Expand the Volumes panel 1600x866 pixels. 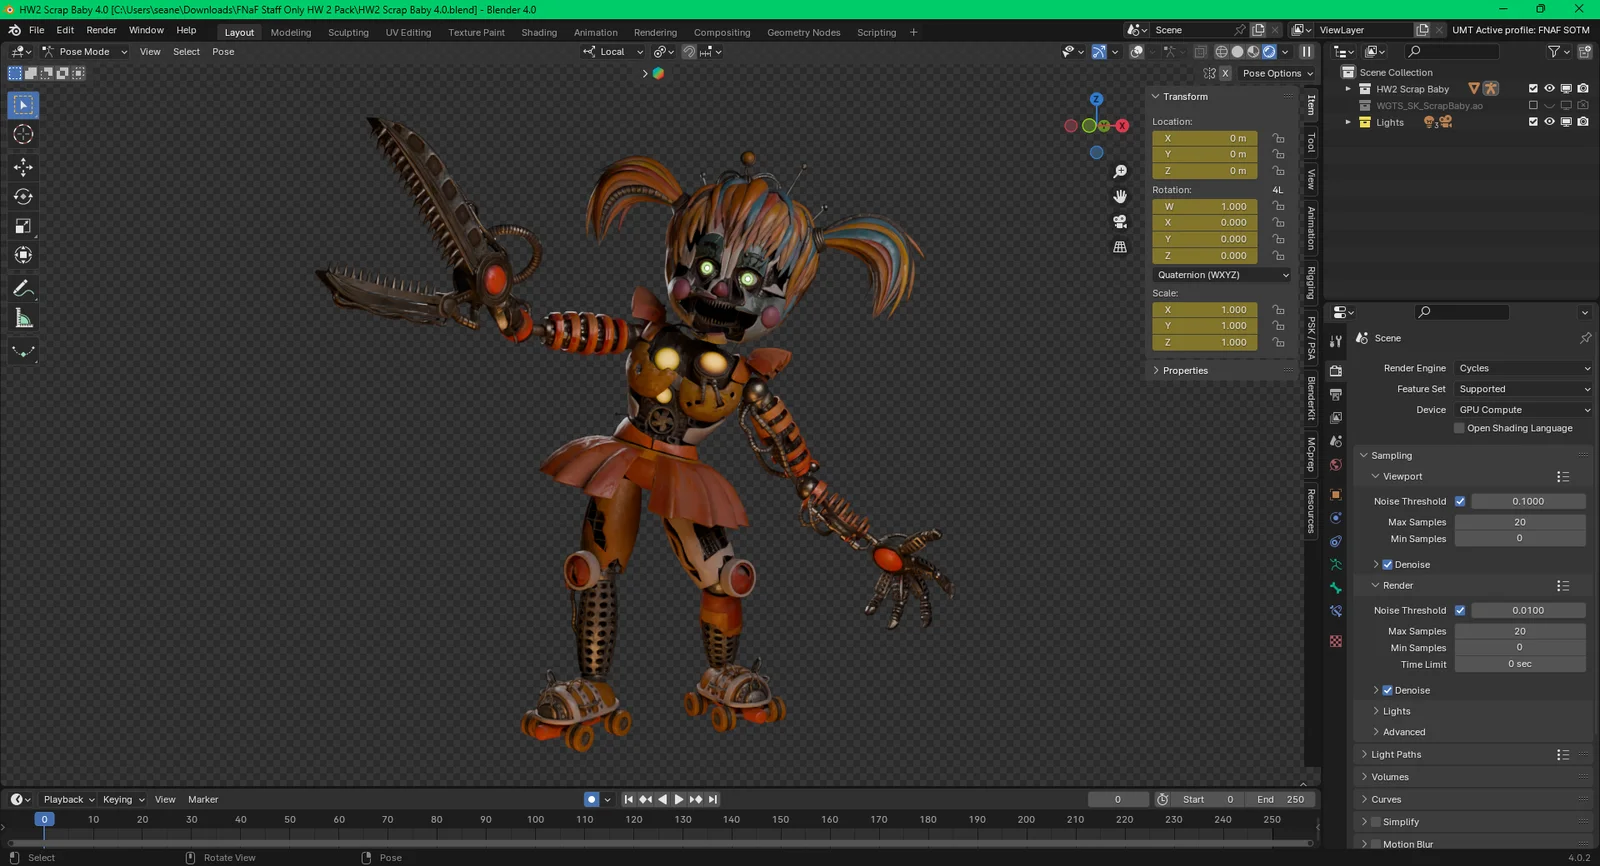tap(1390, 777)
